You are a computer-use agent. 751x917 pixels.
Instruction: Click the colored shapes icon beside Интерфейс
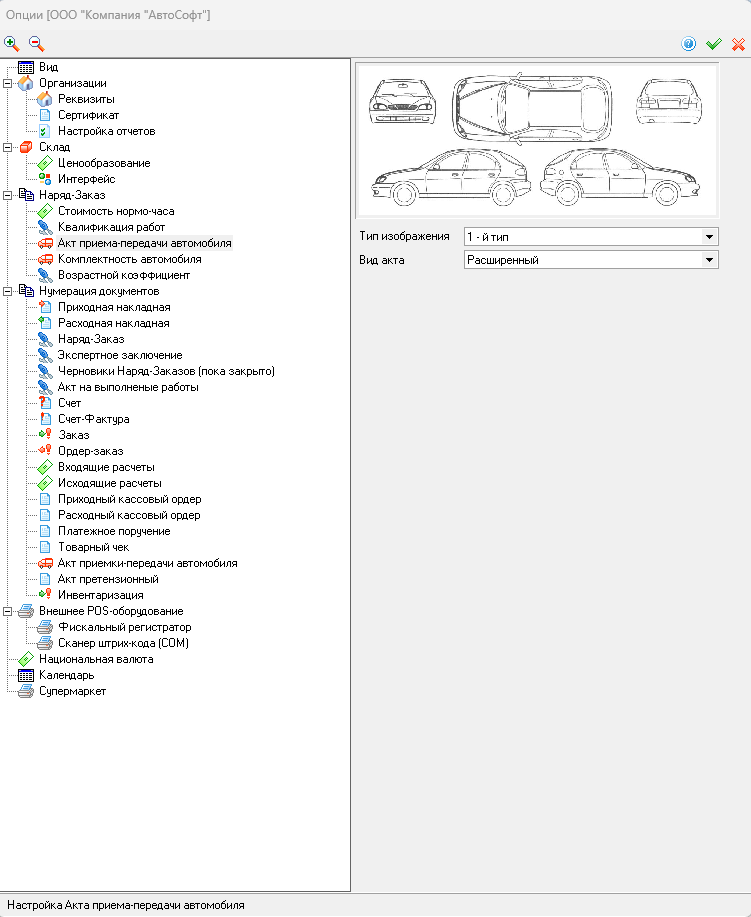coord(44,179)
